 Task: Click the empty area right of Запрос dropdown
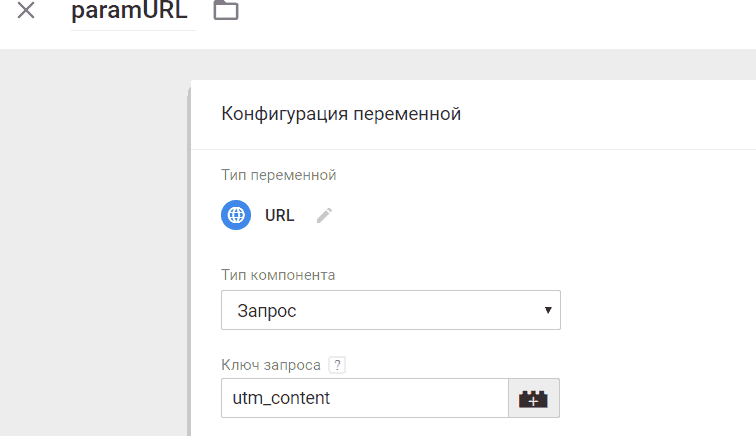coord(658,310)
